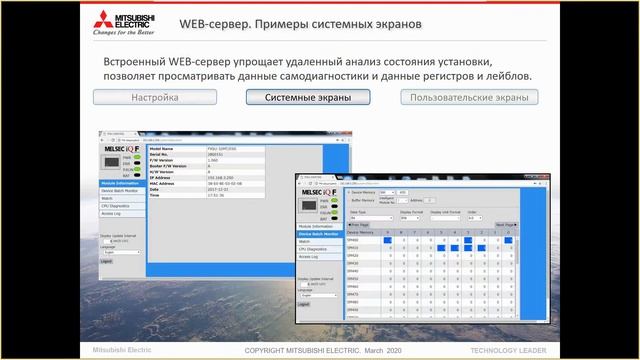
Task: Open Language dropdown in left window
Action: [x=122, y=252]
